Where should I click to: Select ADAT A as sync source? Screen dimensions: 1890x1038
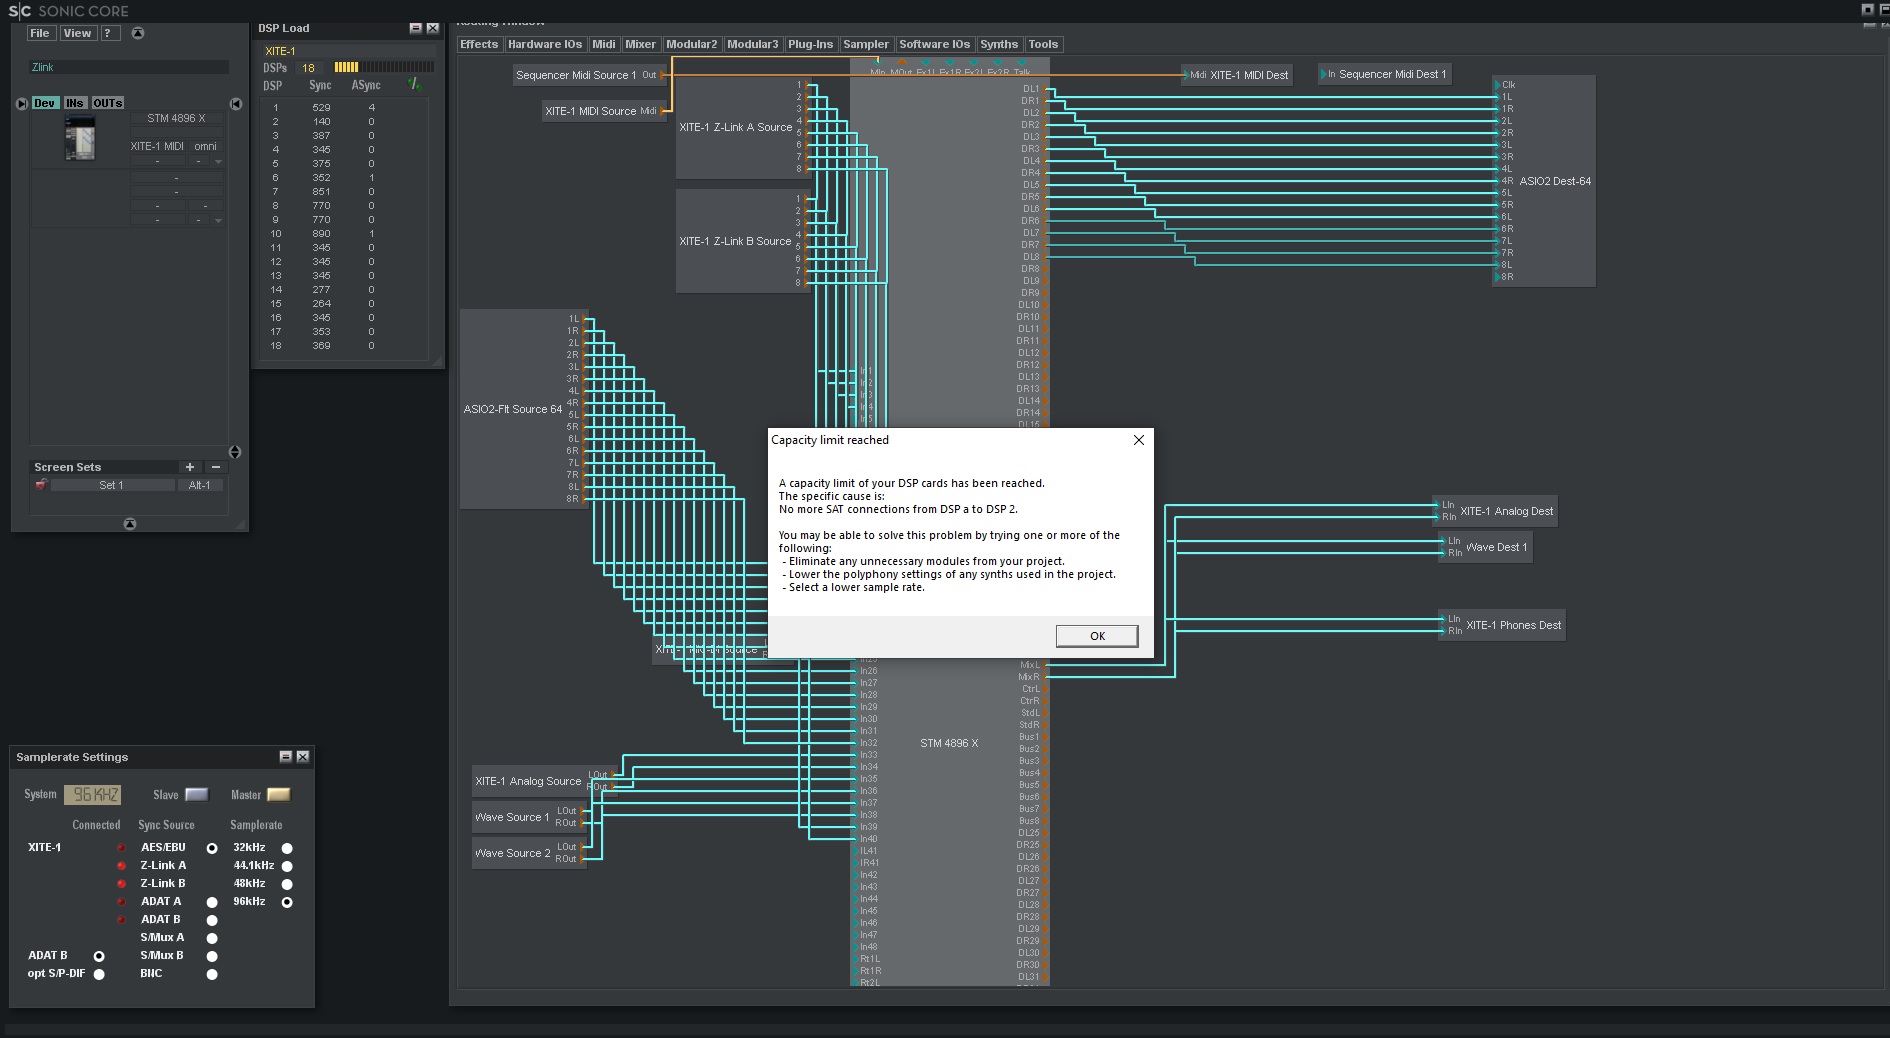(212, 902)
